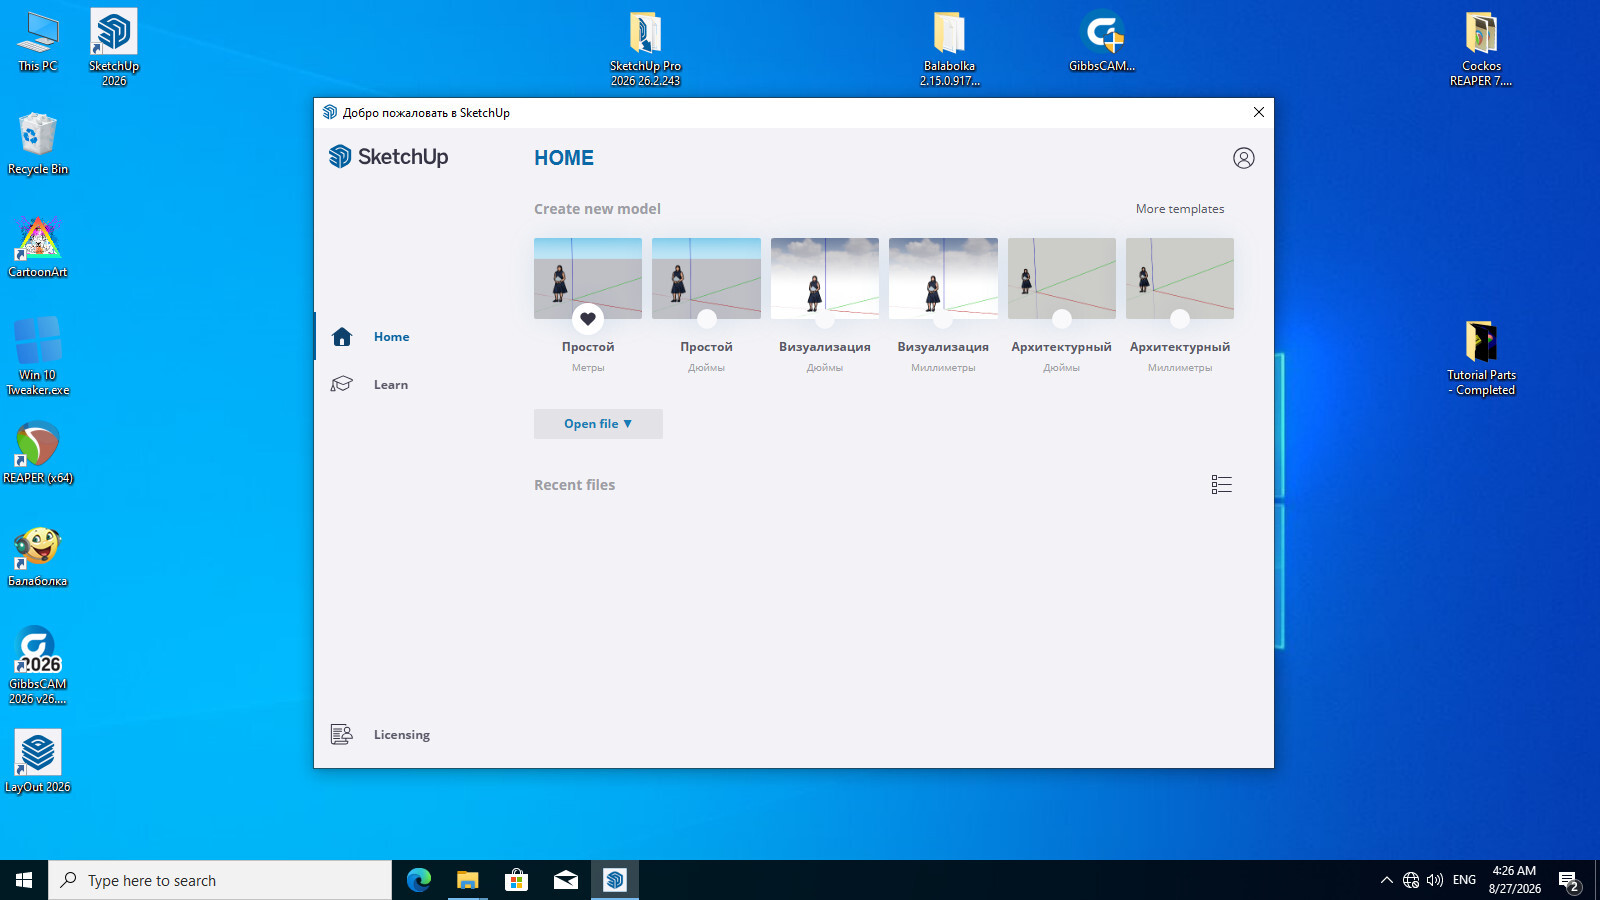This screenshot has width=1600, height=900.
Task: Select LayOut 2026 desktop shortcut
Action: pyautogui.click(x=38, y=761)
